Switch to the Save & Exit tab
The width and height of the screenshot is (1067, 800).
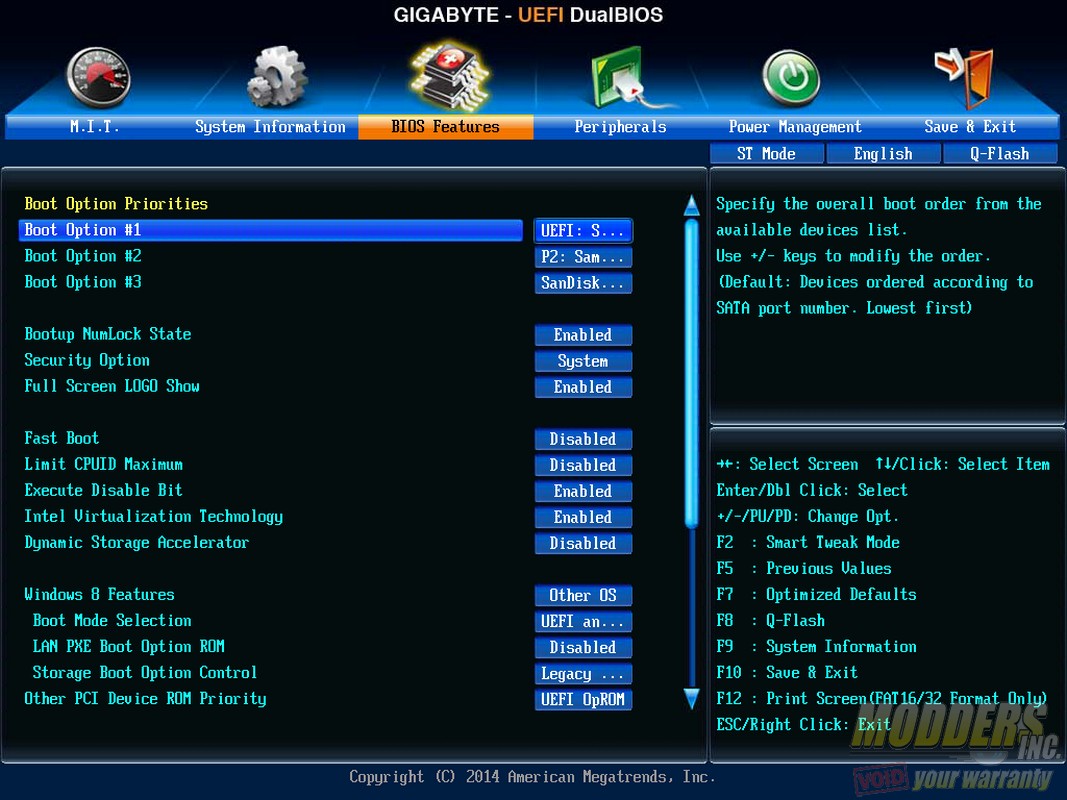(970, 127)
